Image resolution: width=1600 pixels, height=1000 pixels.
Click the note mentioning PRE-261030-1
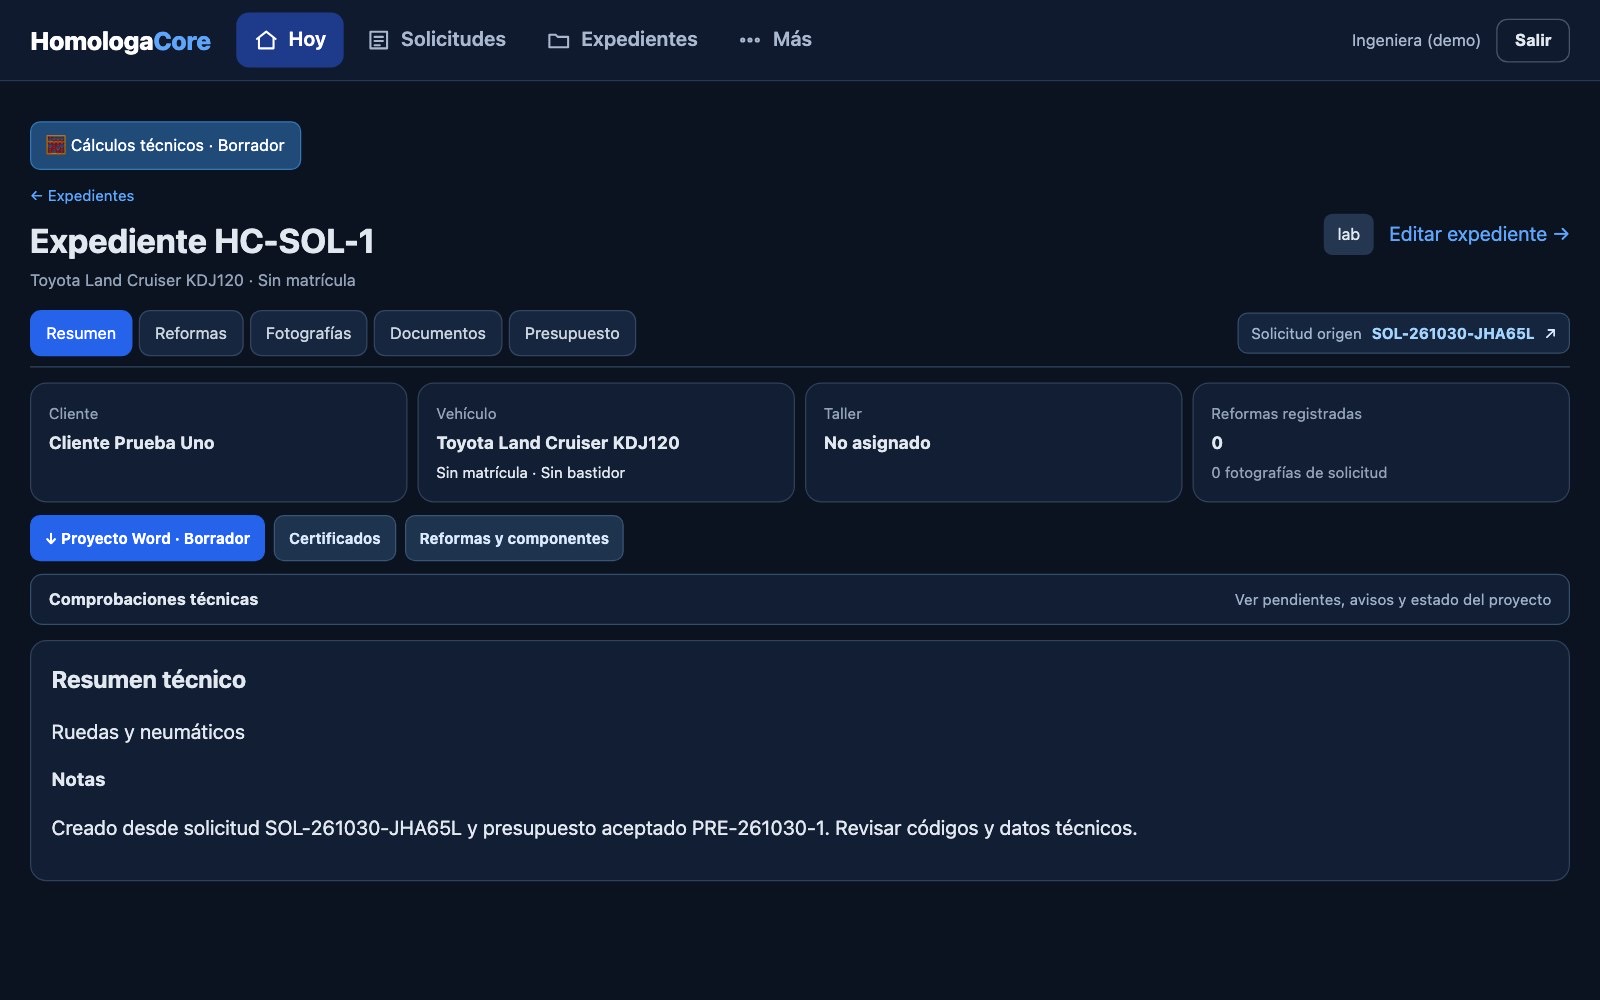point(594,828)
